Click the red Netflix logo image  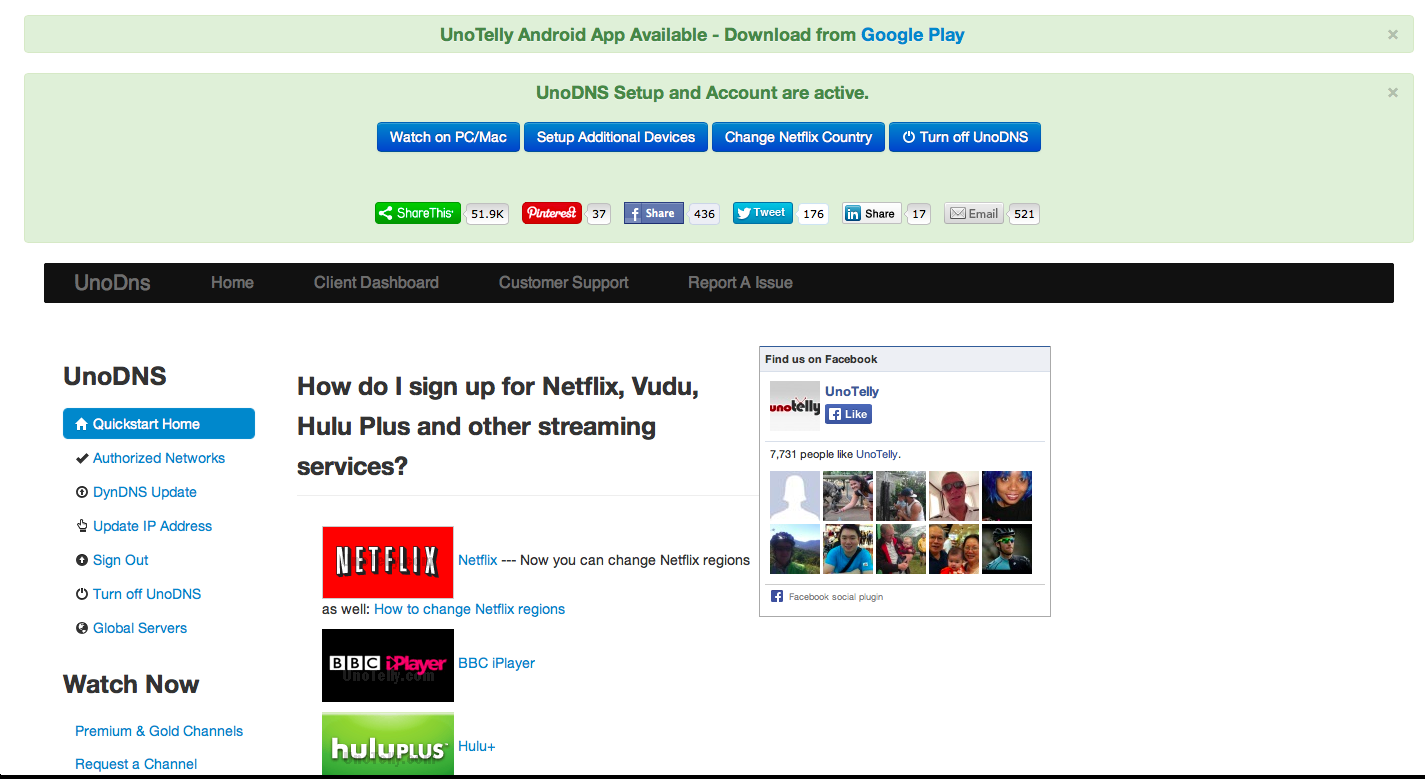388,562
